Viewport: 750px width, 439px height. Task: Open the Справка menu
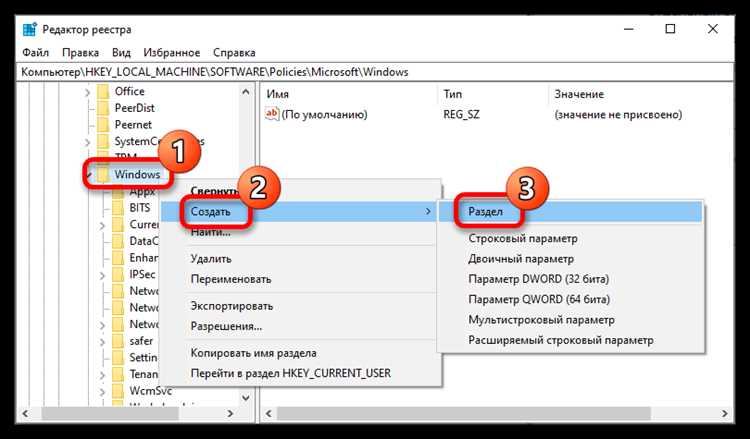(x=234, y=53)
